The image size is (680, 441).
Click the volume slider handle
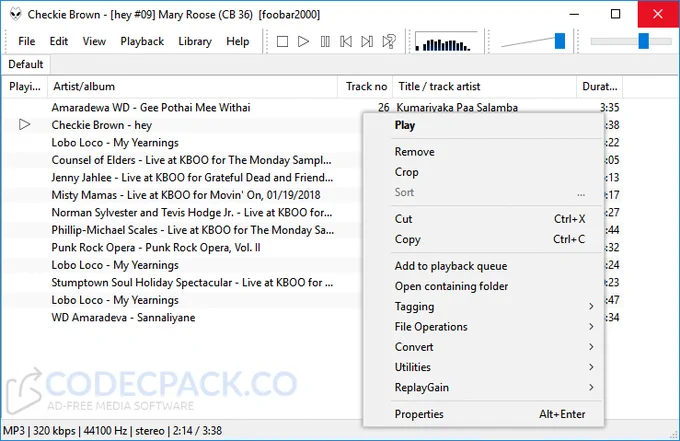pos(560,42)
